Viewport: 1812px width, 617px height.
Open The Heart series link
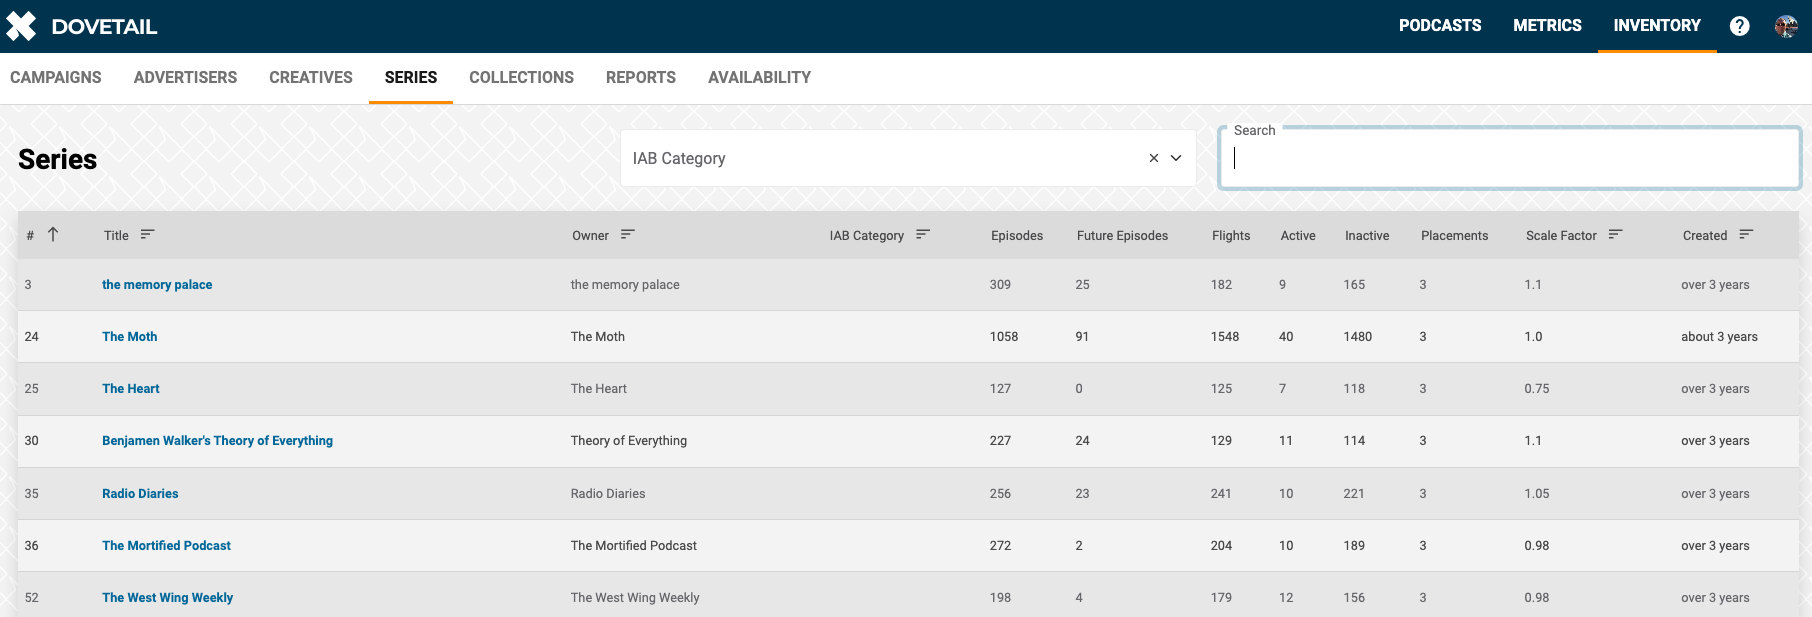pyautogui.click(x=131, y=389)
